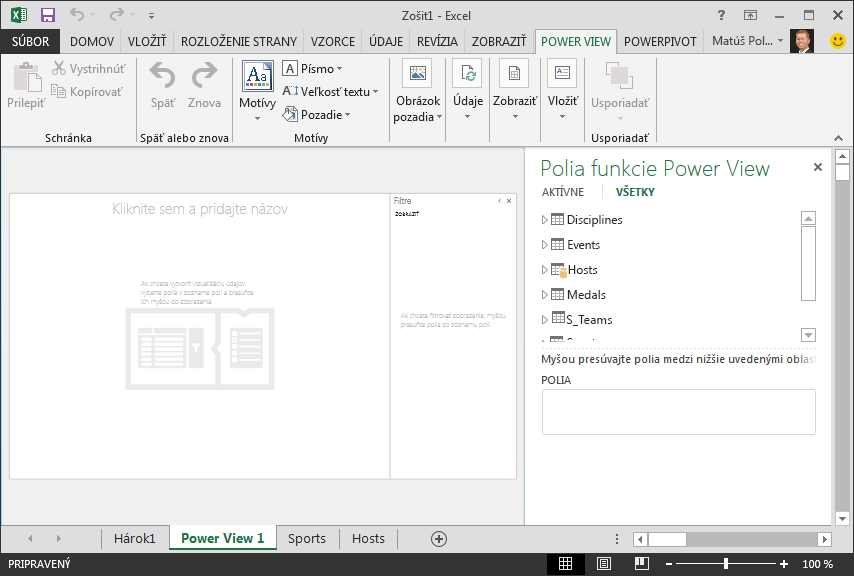Switch to the REVÍZIA tab

pos(437,41)
